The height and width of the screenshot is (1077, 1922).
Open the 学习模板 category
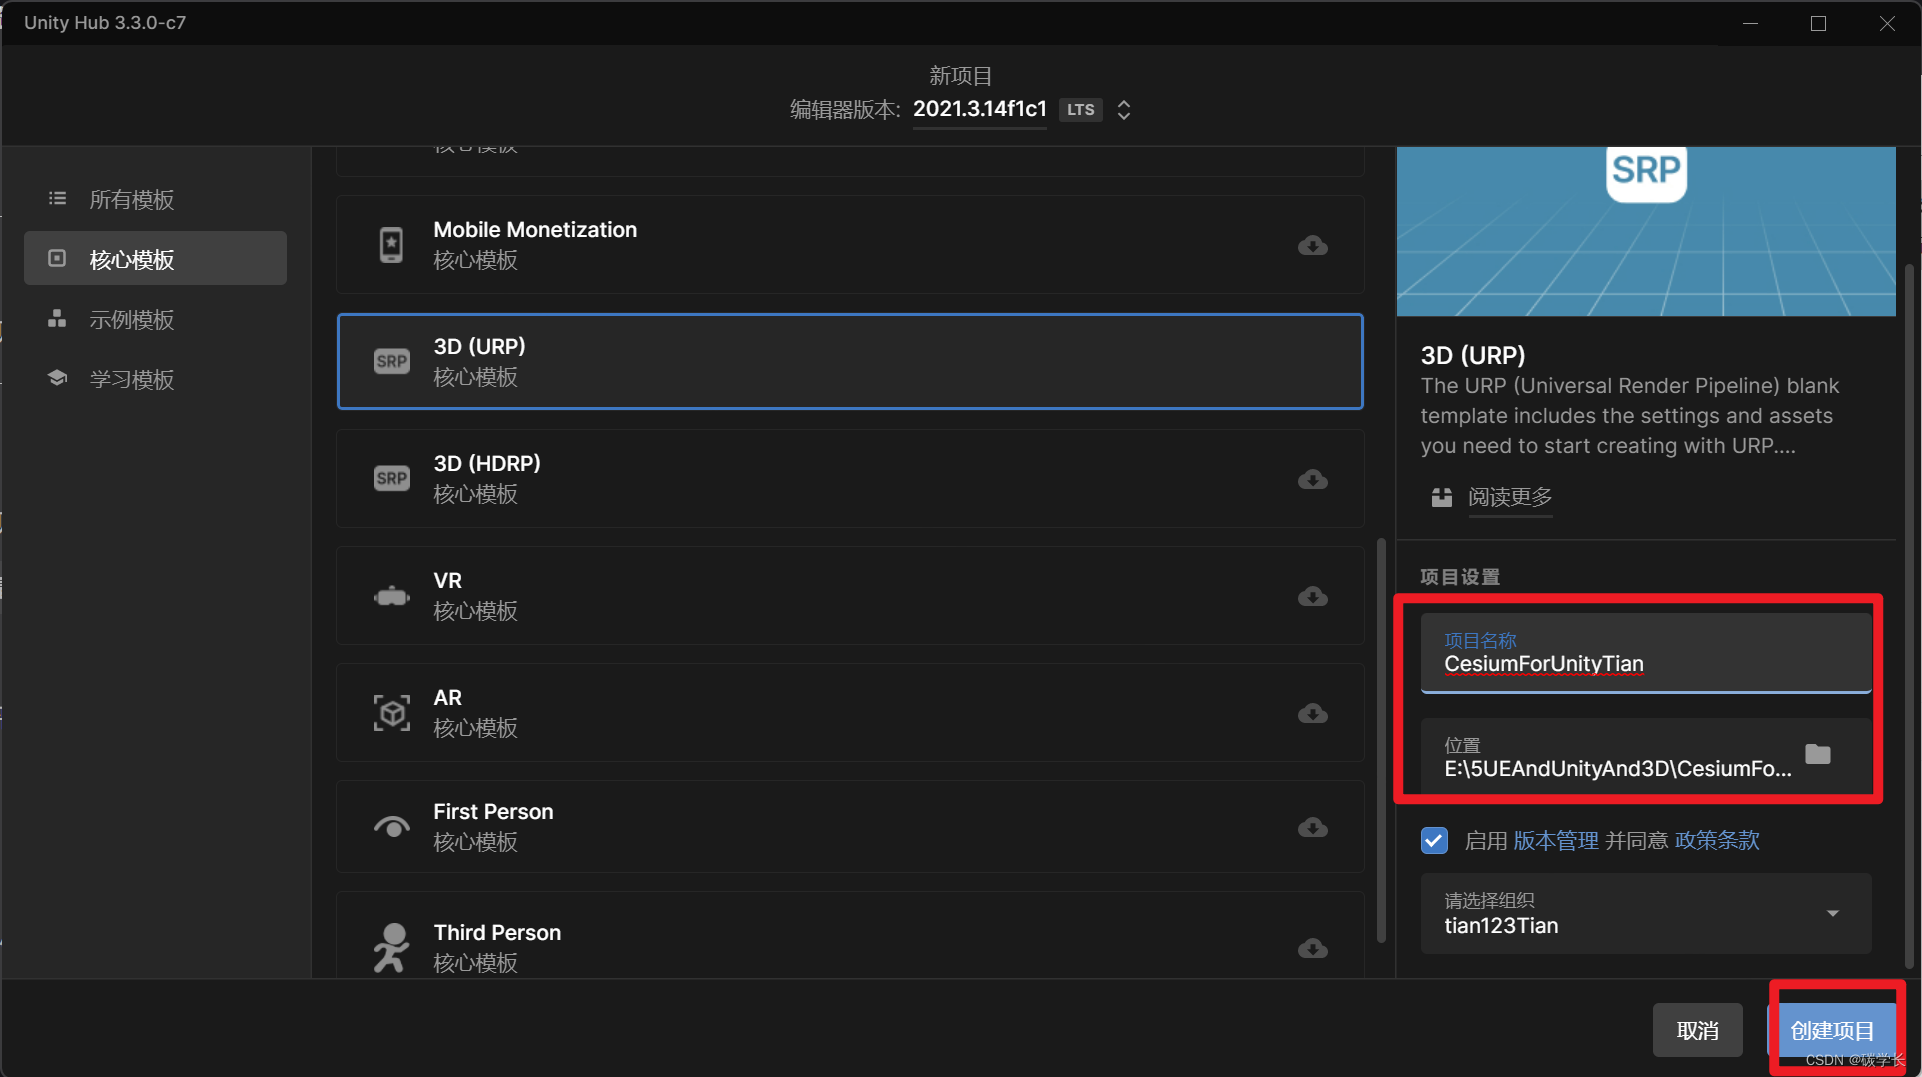coord(155,379)
